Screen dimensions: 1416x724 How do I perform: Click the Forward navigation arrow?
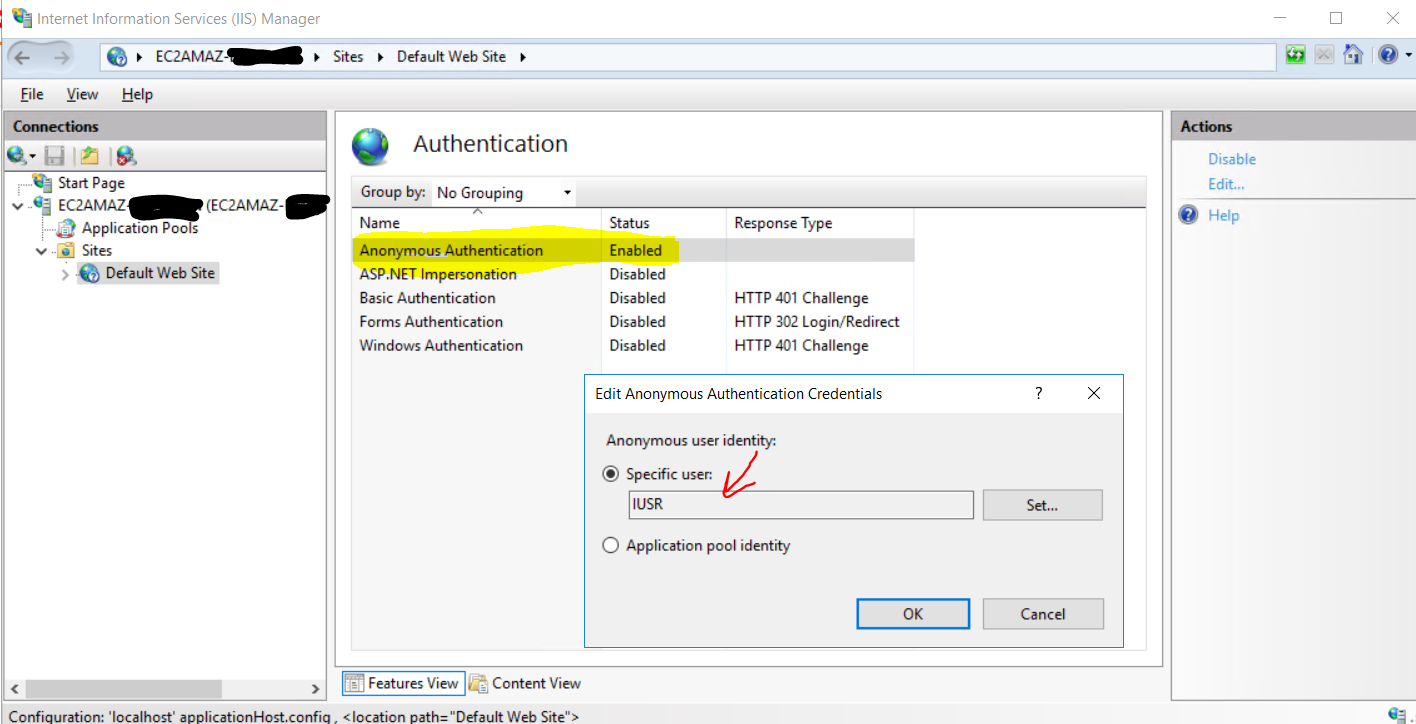tap(61, 57)
